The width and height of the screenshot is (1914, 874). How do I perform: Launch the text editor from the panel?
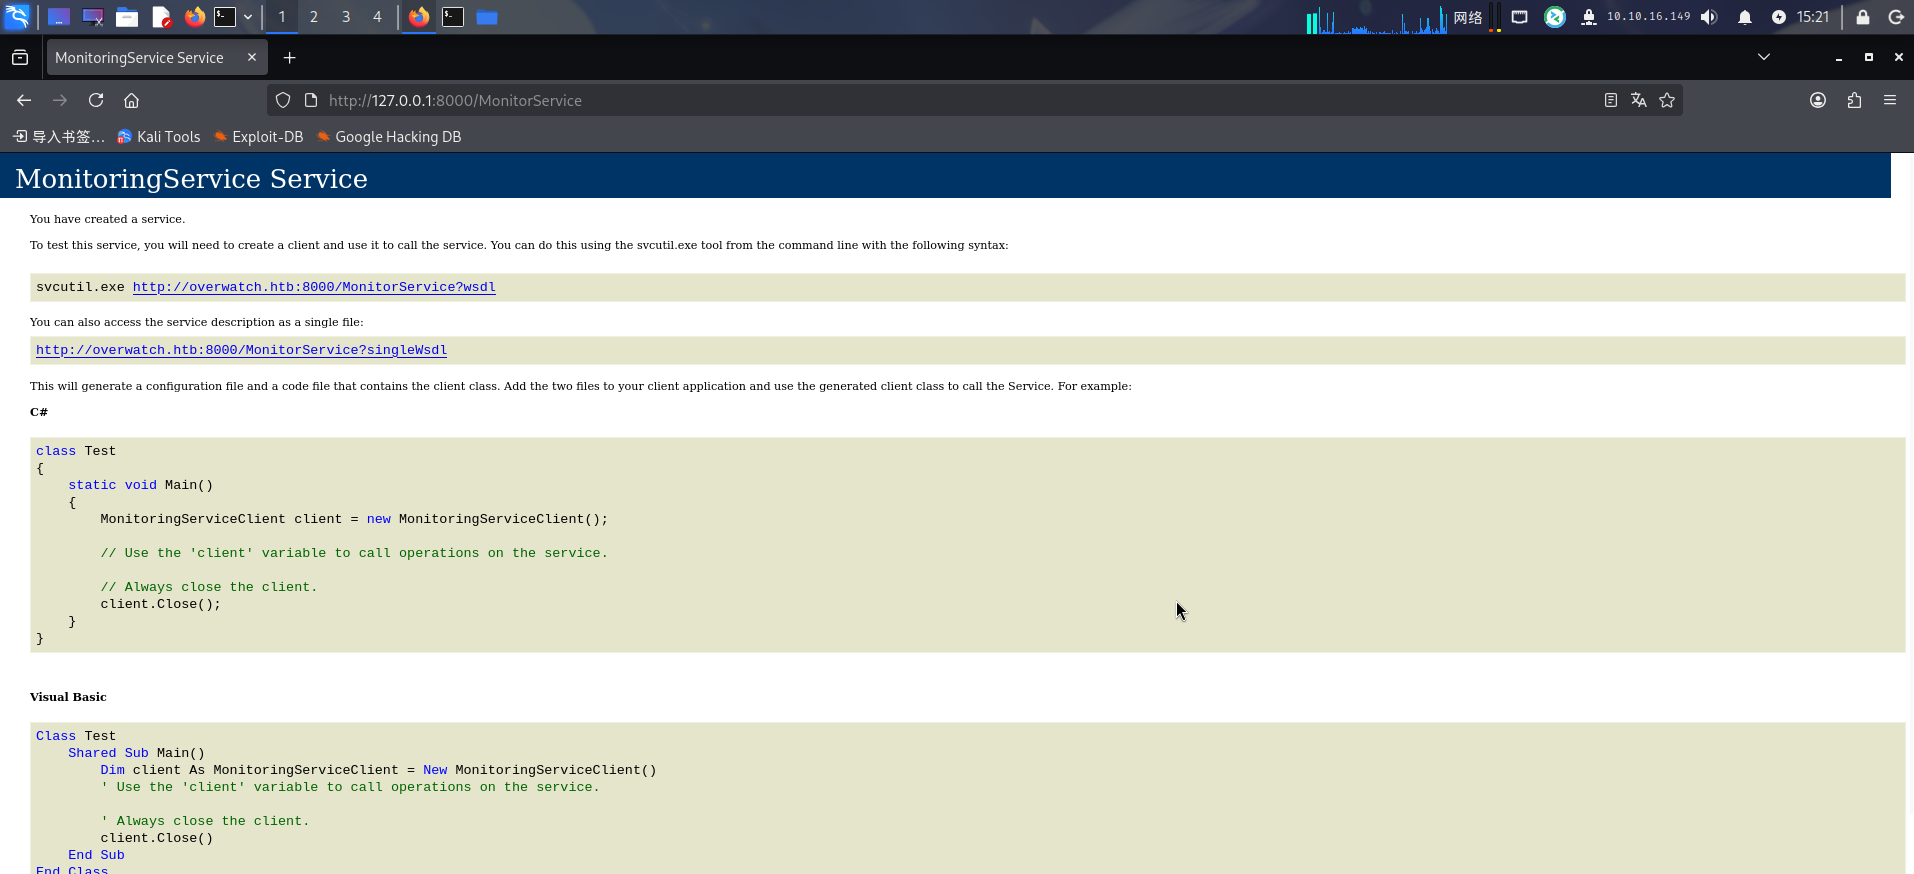point(161,17)
